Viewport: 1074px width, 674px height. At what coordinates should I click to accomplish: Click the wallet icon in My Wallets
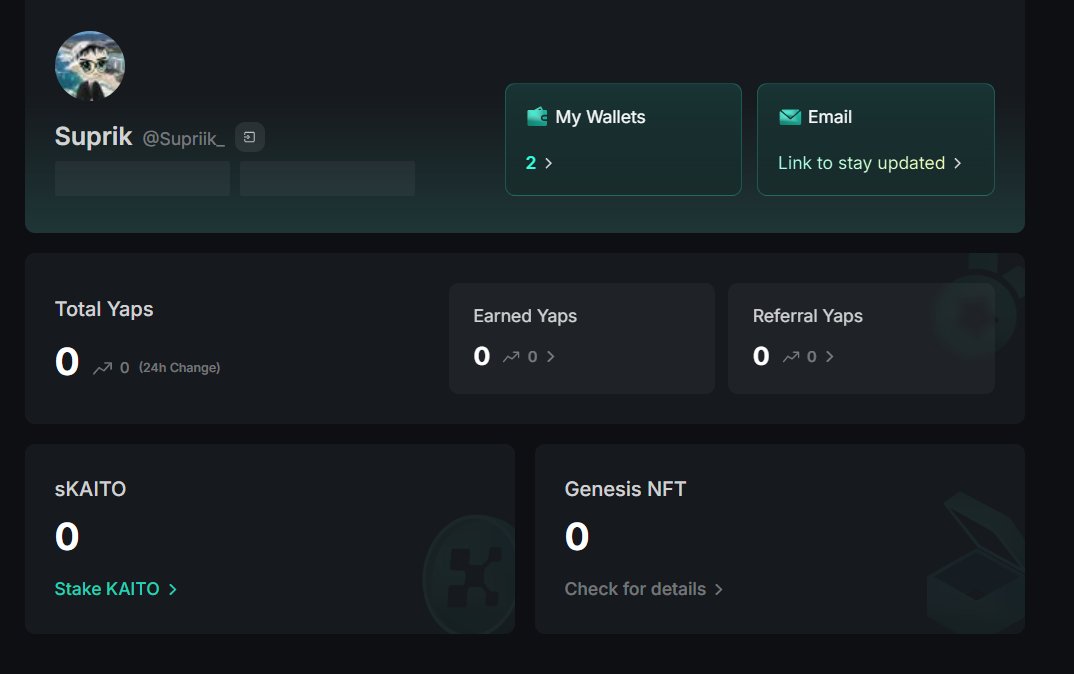click(537, 116)
